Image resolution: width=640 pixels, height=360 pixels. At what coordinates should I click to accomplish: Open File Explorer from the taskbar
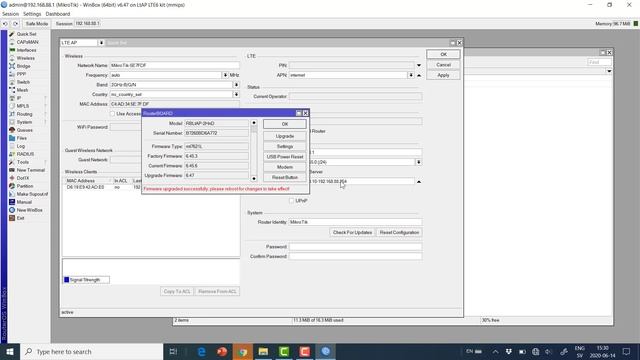point(263,351)
